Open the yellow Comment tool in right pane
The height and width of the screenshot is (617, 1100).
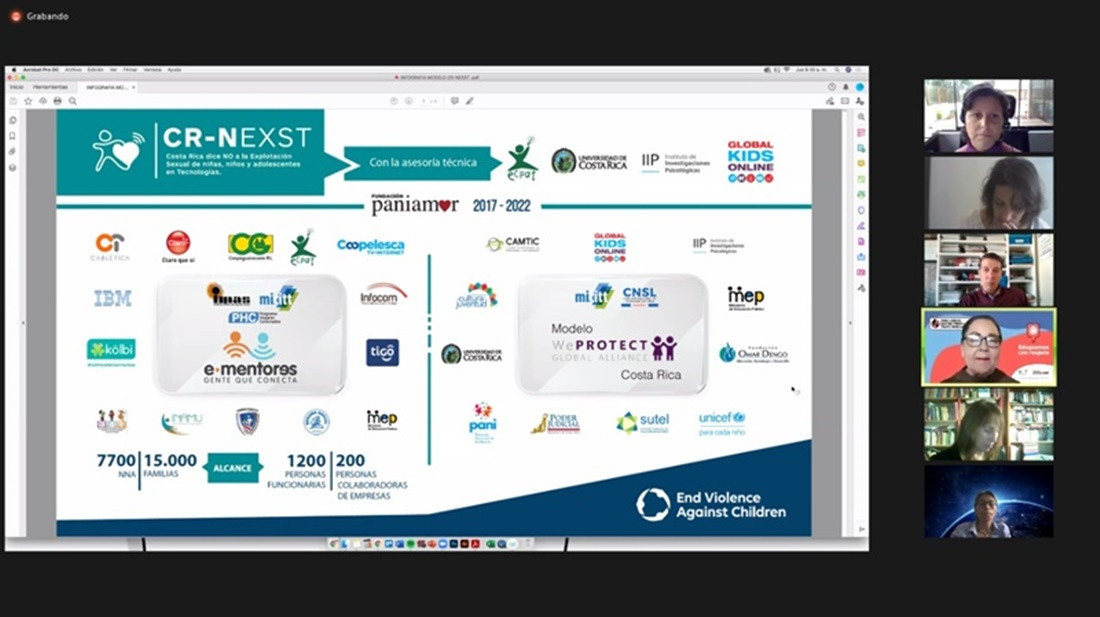coord(861,163)
